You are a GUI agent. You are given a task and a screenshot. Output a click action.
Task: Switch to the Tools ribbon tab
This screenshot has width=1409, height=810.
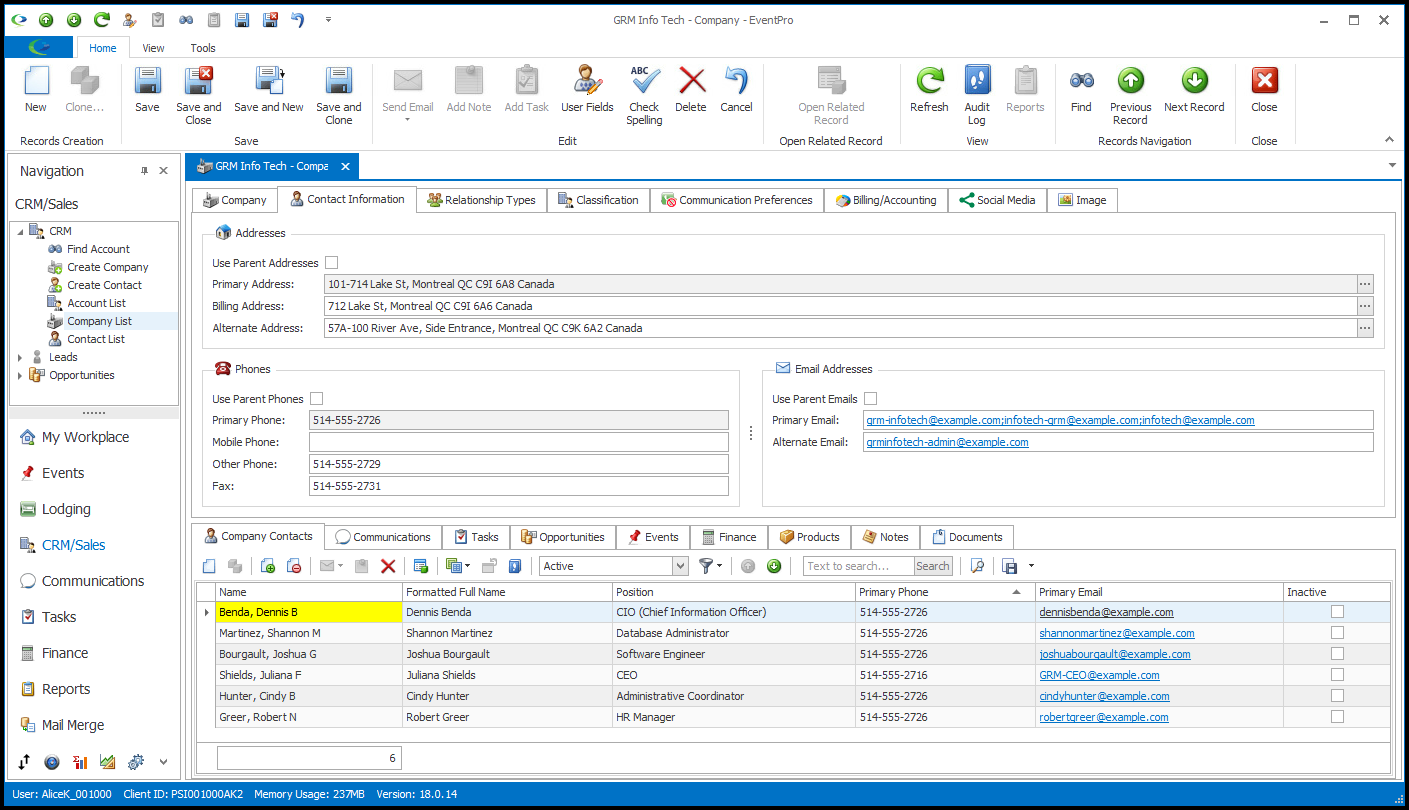[x=203, y=48]
